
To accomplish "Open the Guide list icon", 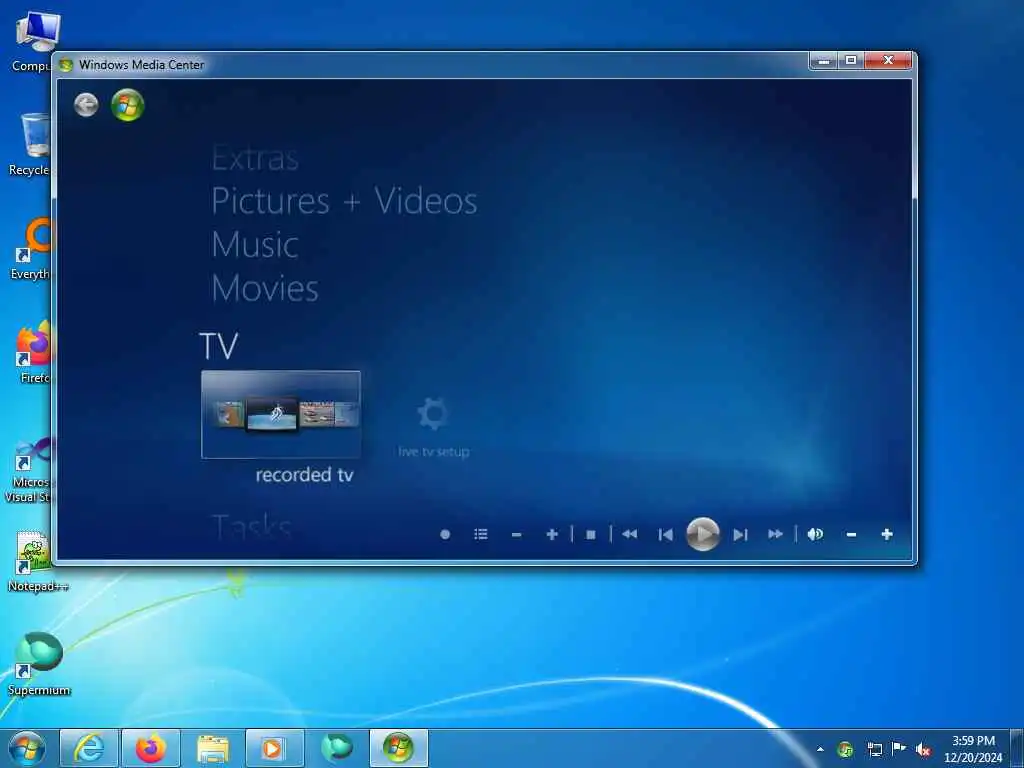I will 481,534.
